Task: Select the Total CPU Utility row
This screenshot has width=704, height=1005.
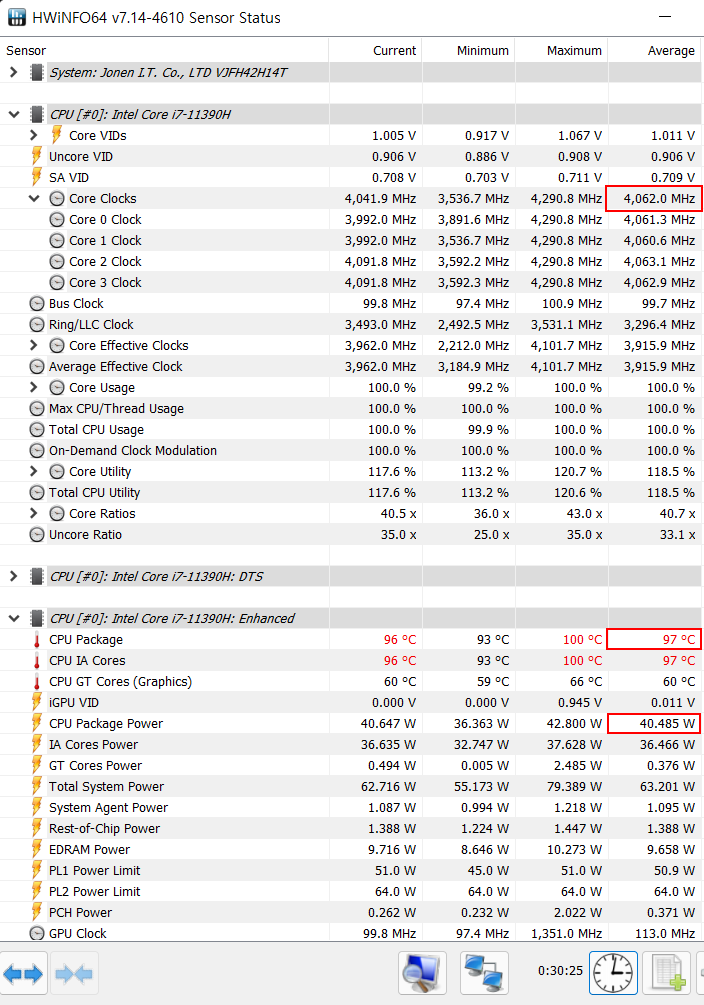Action: [351, 492]
